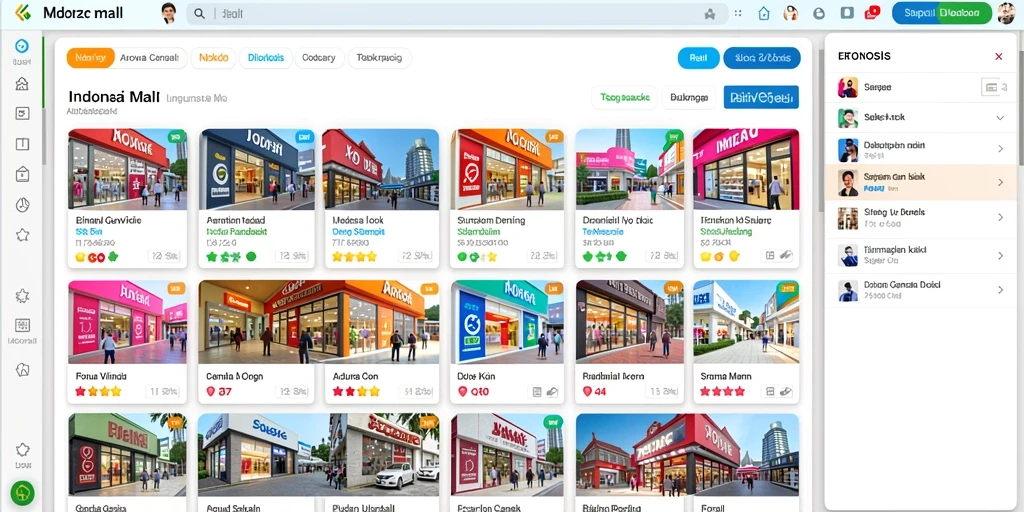This screenshot has width=1024, height=512.
Task: Click the light blue Reil button
Action: coord(699,58)
